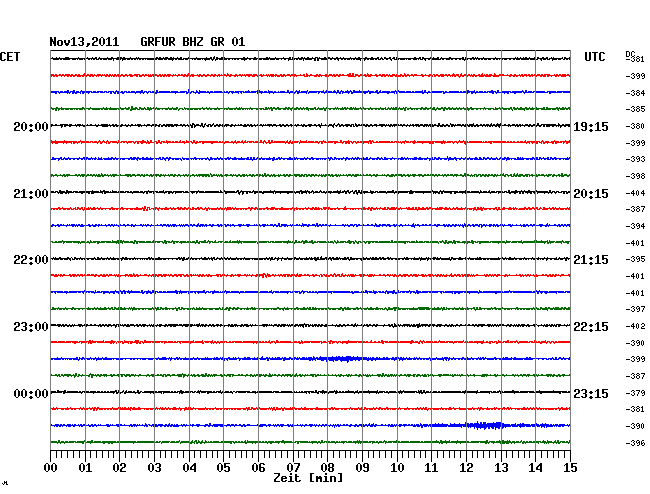Viewport: 650px width, 494px height.
Task: Click minute tick label "14"
Action: pos(535,468)
